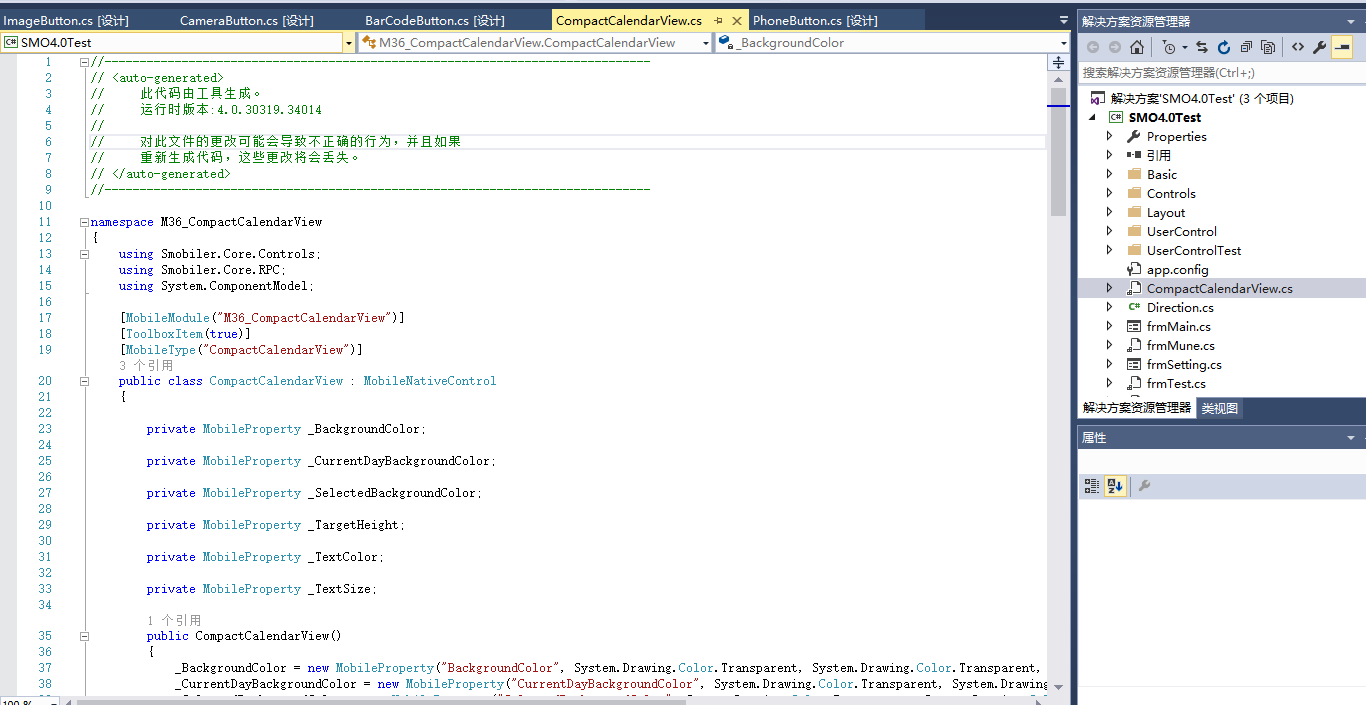Close the CompactCalendarView.cs tab
This screenshot has width=1366, height=705.
pos(737,21)
